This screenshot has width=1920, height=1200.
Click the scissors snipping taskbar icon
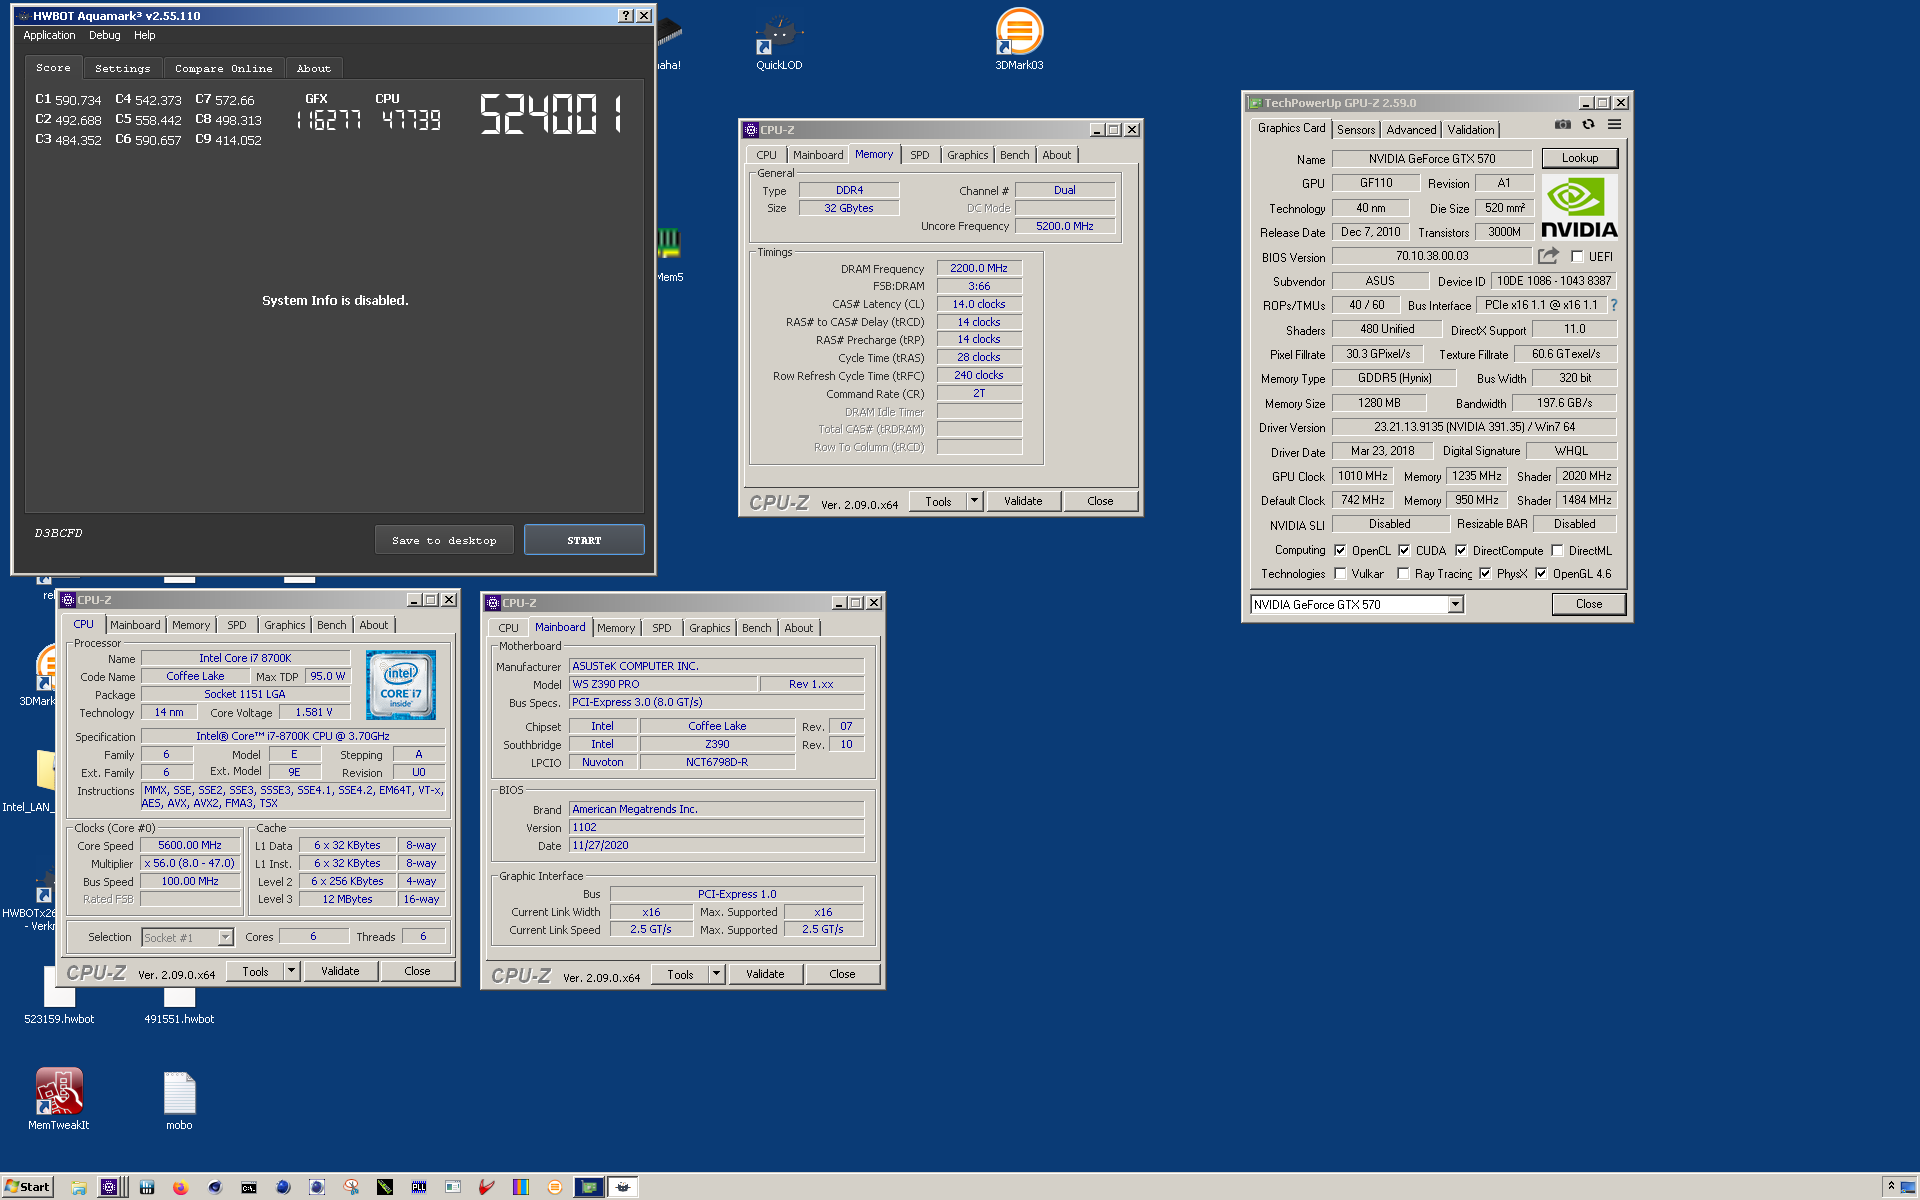click(x=351, y=1187)
